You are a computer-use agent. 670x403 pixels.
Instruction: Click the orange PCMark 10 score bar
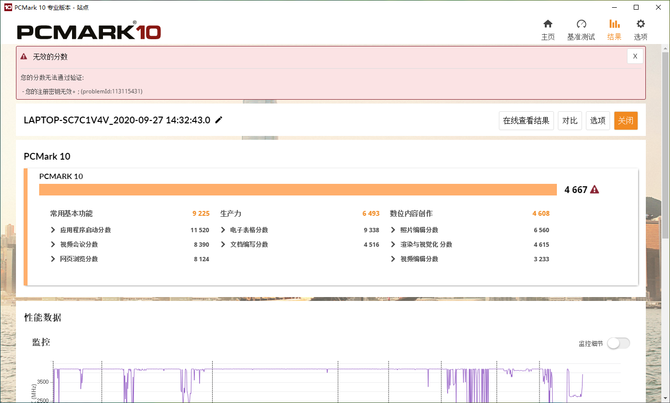[x=297, y=189]
